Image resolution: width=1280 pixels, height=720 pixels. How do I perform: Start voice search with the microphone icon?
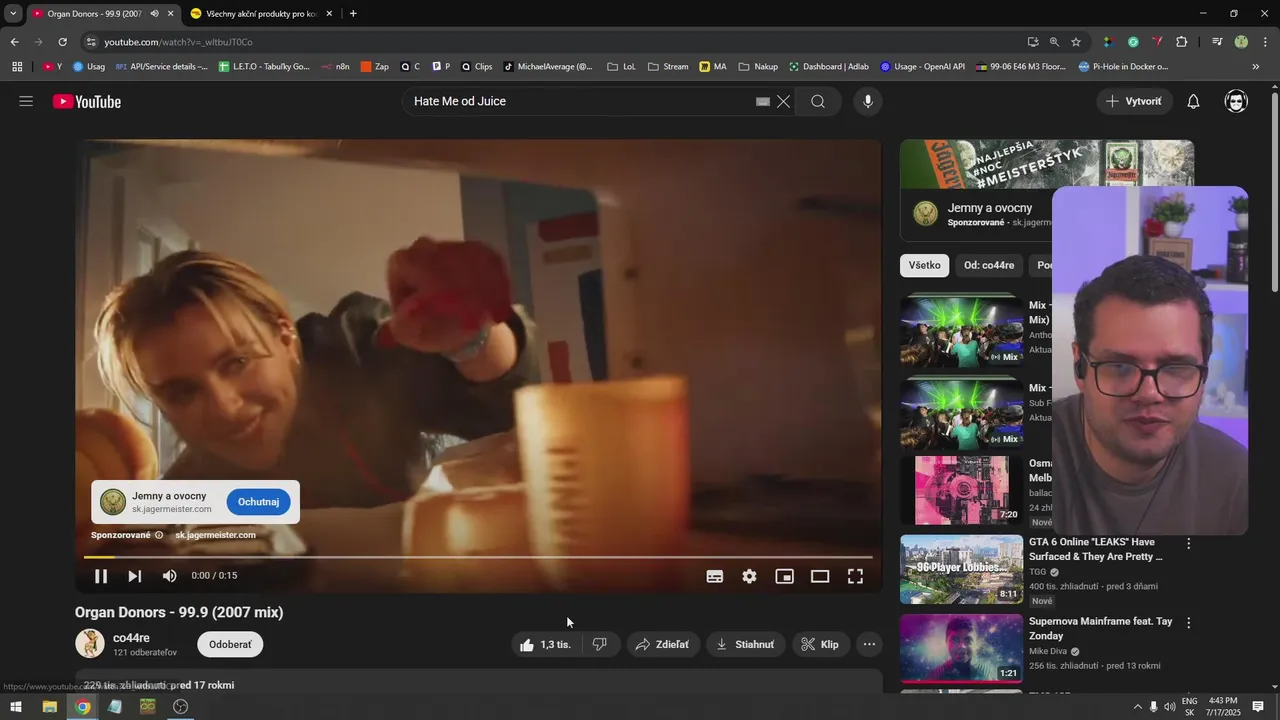click(x=868, y=101)
